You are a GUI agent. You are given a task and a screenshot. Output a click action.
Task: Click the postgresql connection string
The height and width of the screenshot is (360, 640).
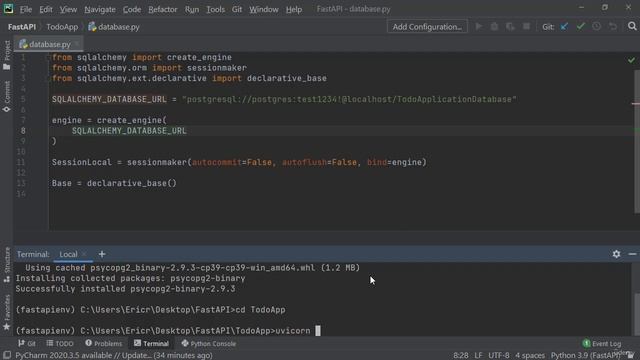coord(349,100)
